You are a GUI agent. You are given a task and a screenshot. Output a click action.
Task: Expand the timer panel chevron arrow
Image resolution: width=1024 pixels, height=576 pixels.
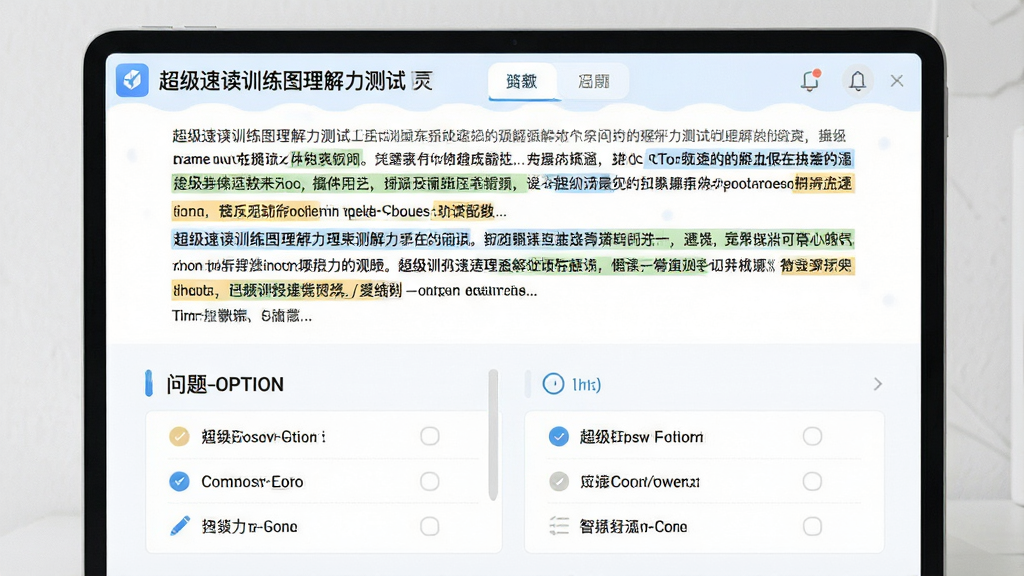(x=878, y=384)
